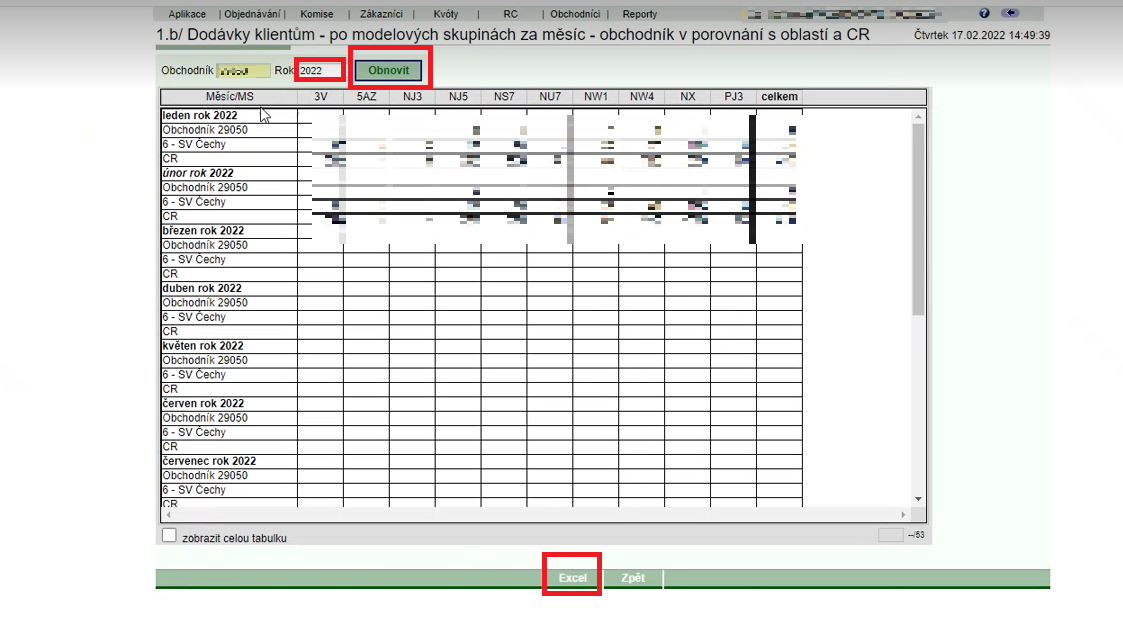Expand the Obchodníci menu
This screenshot has height=641, width=1123.
tap(575, 15)
